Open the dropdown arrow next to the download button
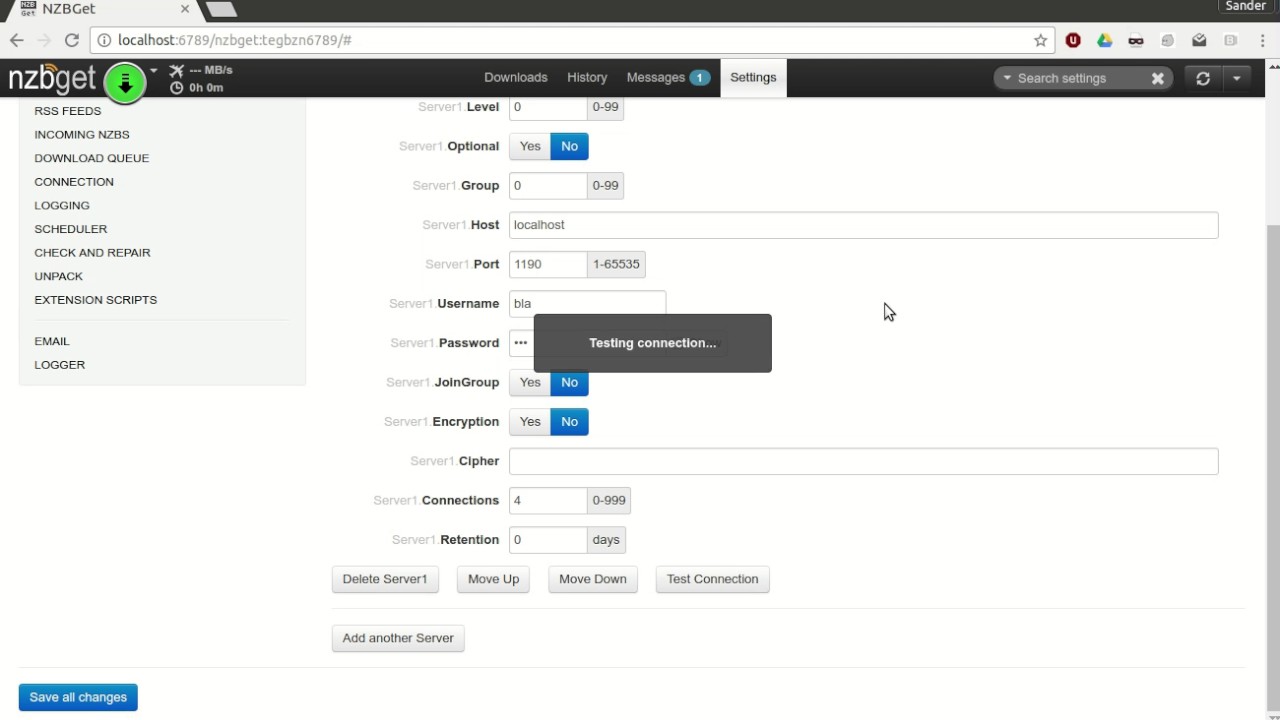This screenshot has width=1280, height=720. pyautogui.click(x=154, y=71)
